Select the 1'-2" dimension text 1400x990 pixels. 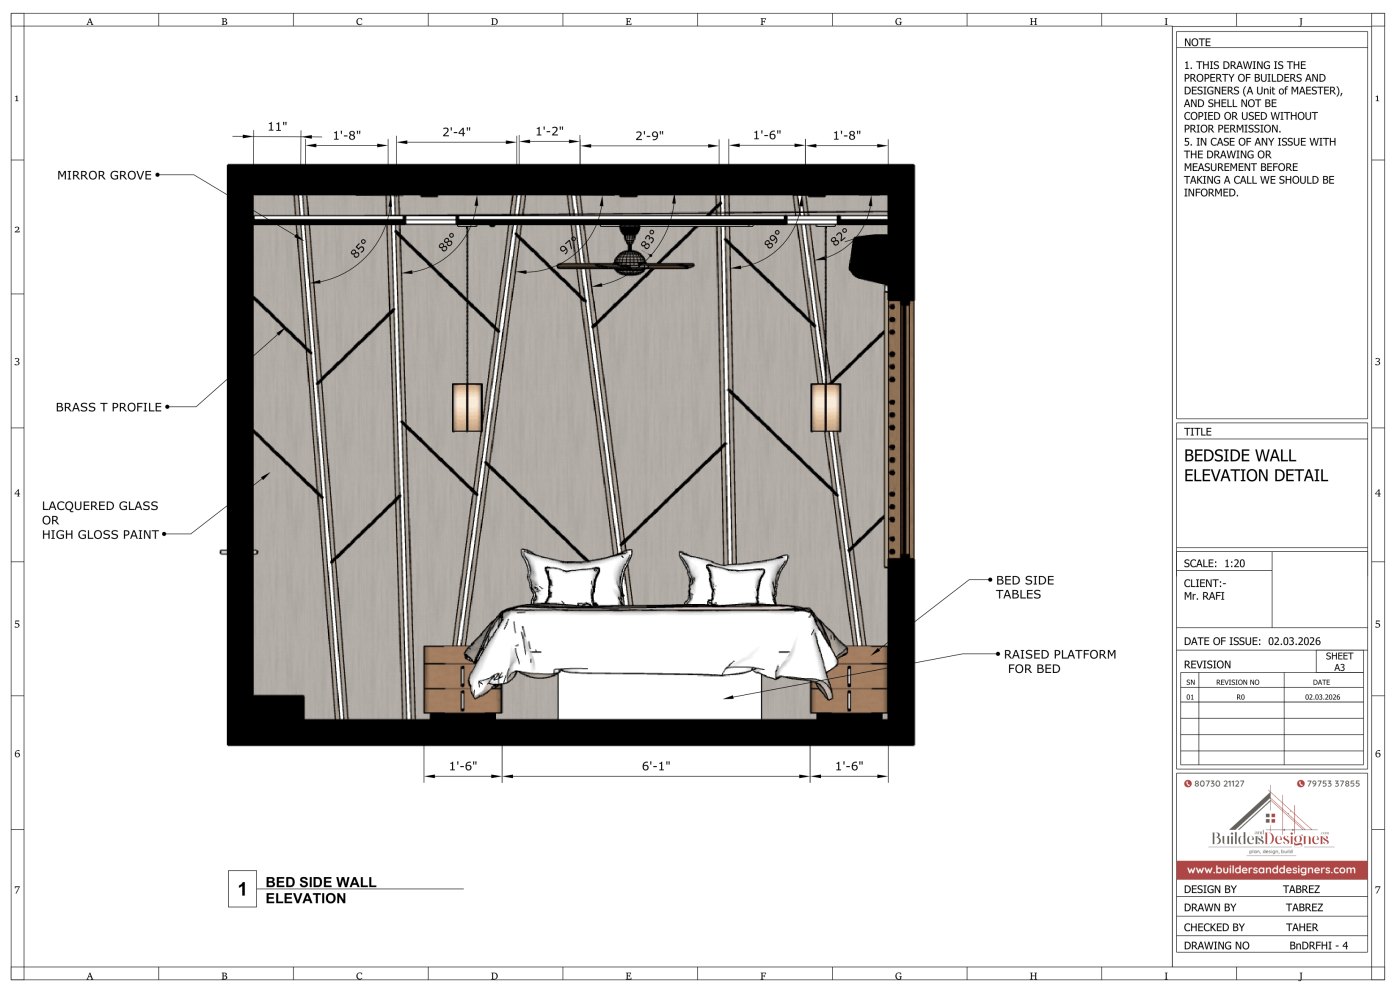coord(549,131)
